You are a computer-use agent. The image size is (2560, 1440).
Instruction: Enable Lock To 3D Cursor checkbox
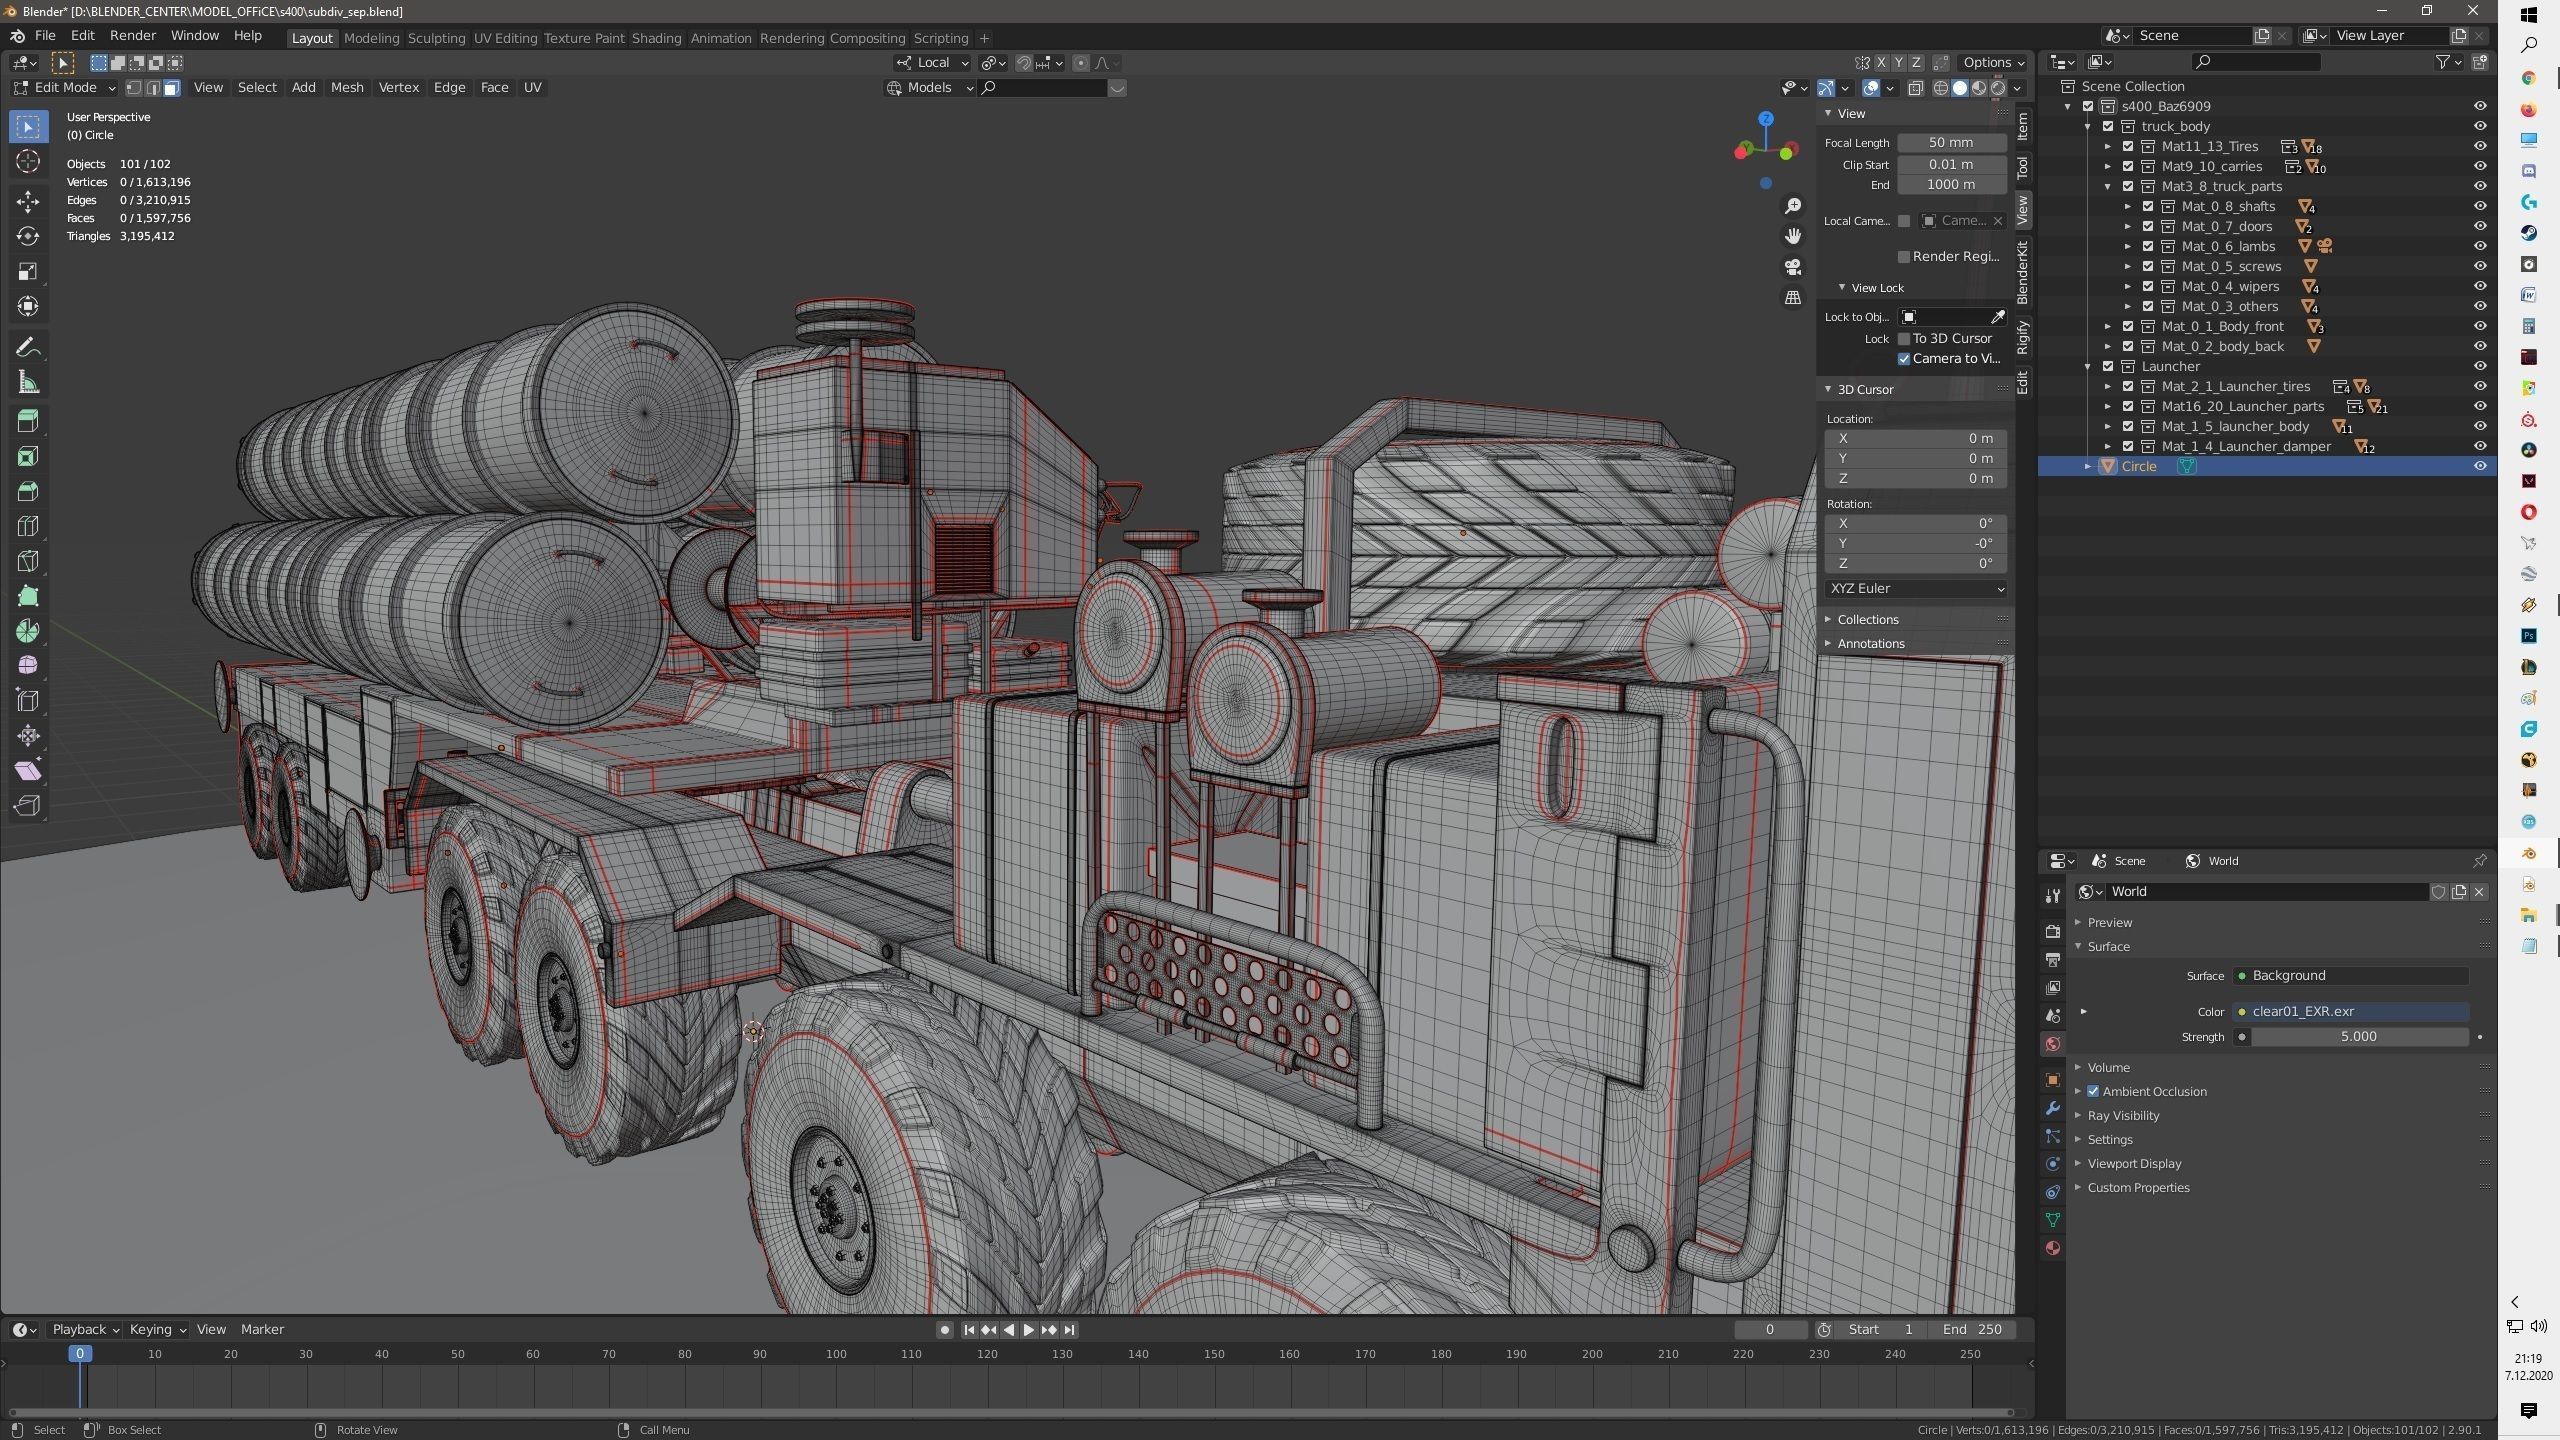coord(1904,339)
